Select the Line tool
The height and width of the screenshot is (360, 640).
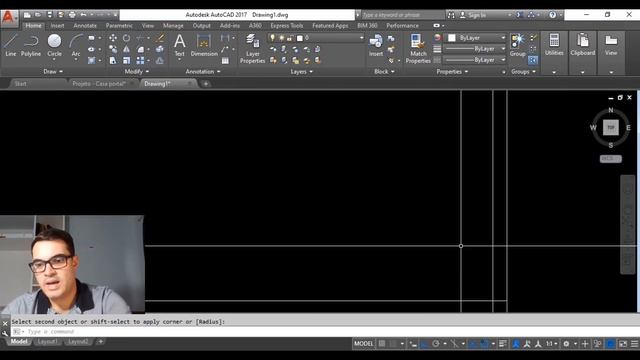click(x=11, y=45)
